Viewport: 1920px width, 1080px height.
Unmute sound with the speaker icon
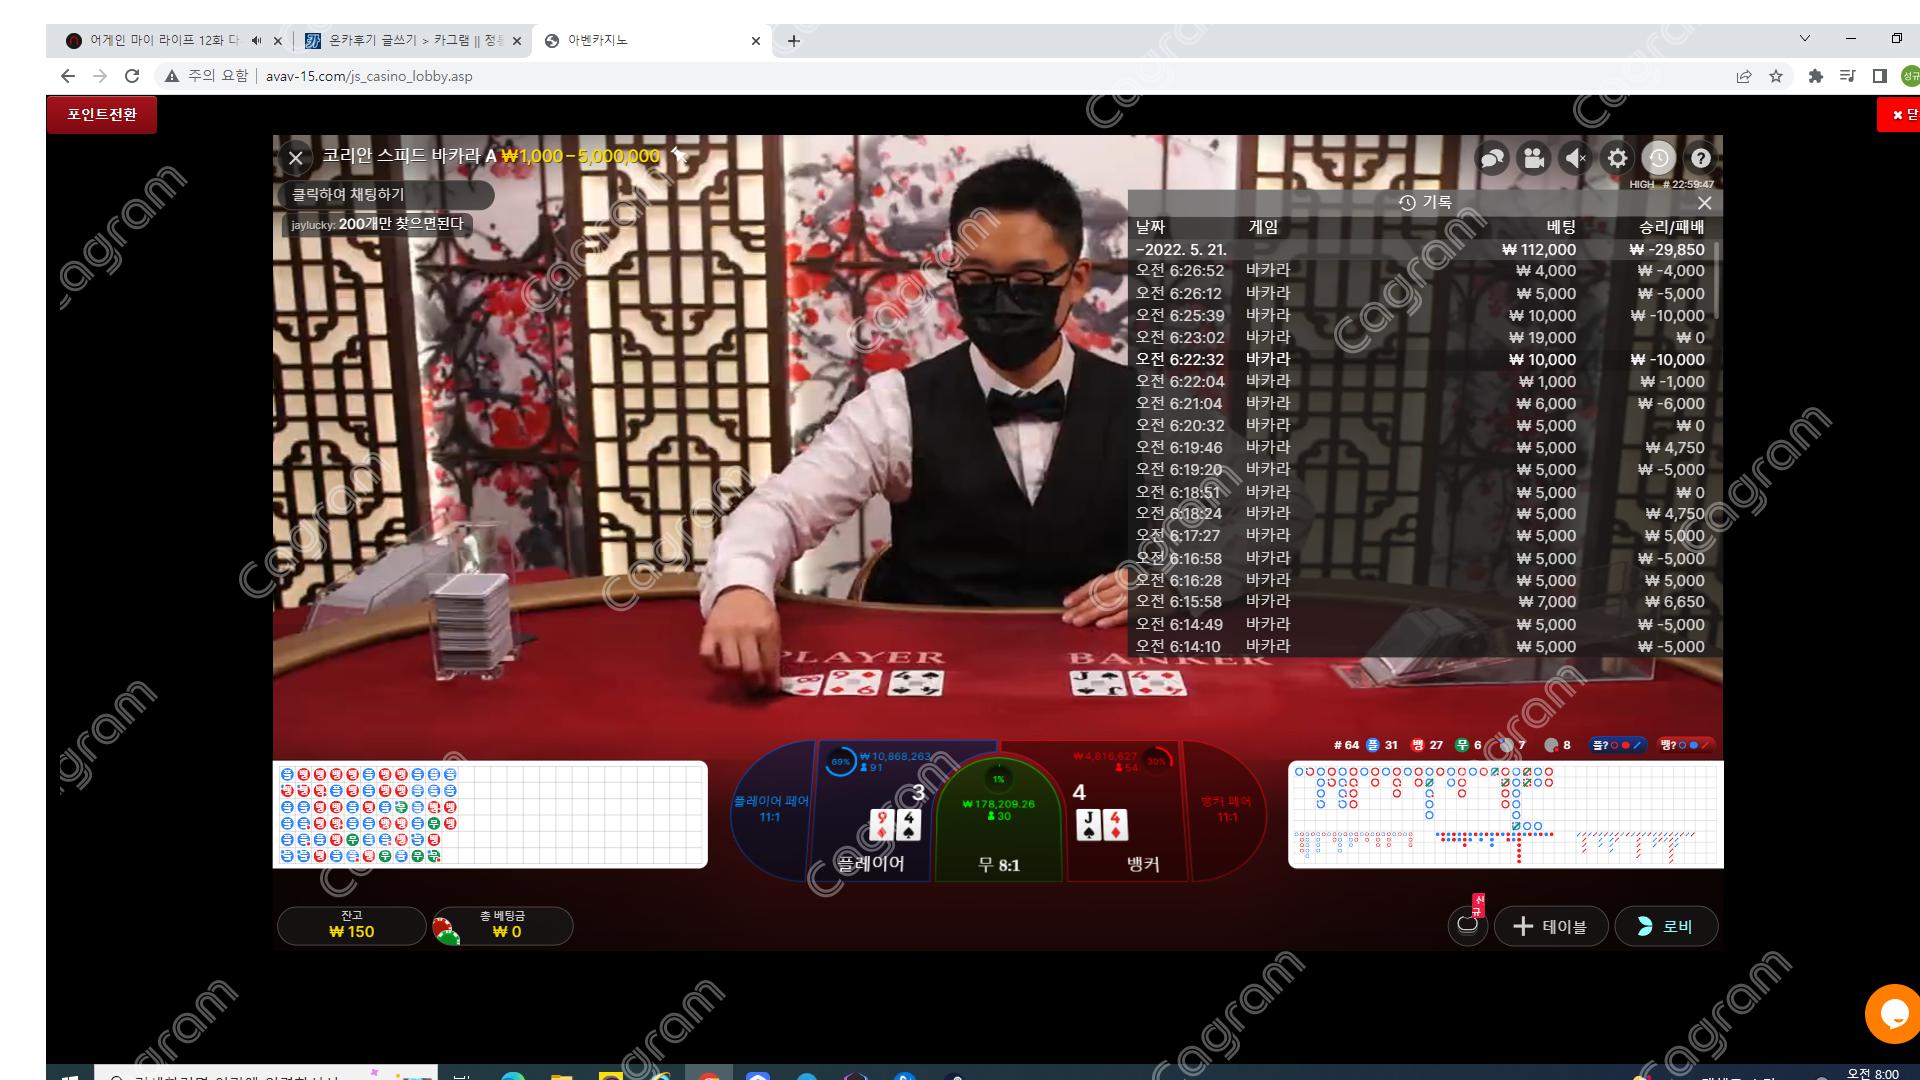click(x=1575, y=159)
